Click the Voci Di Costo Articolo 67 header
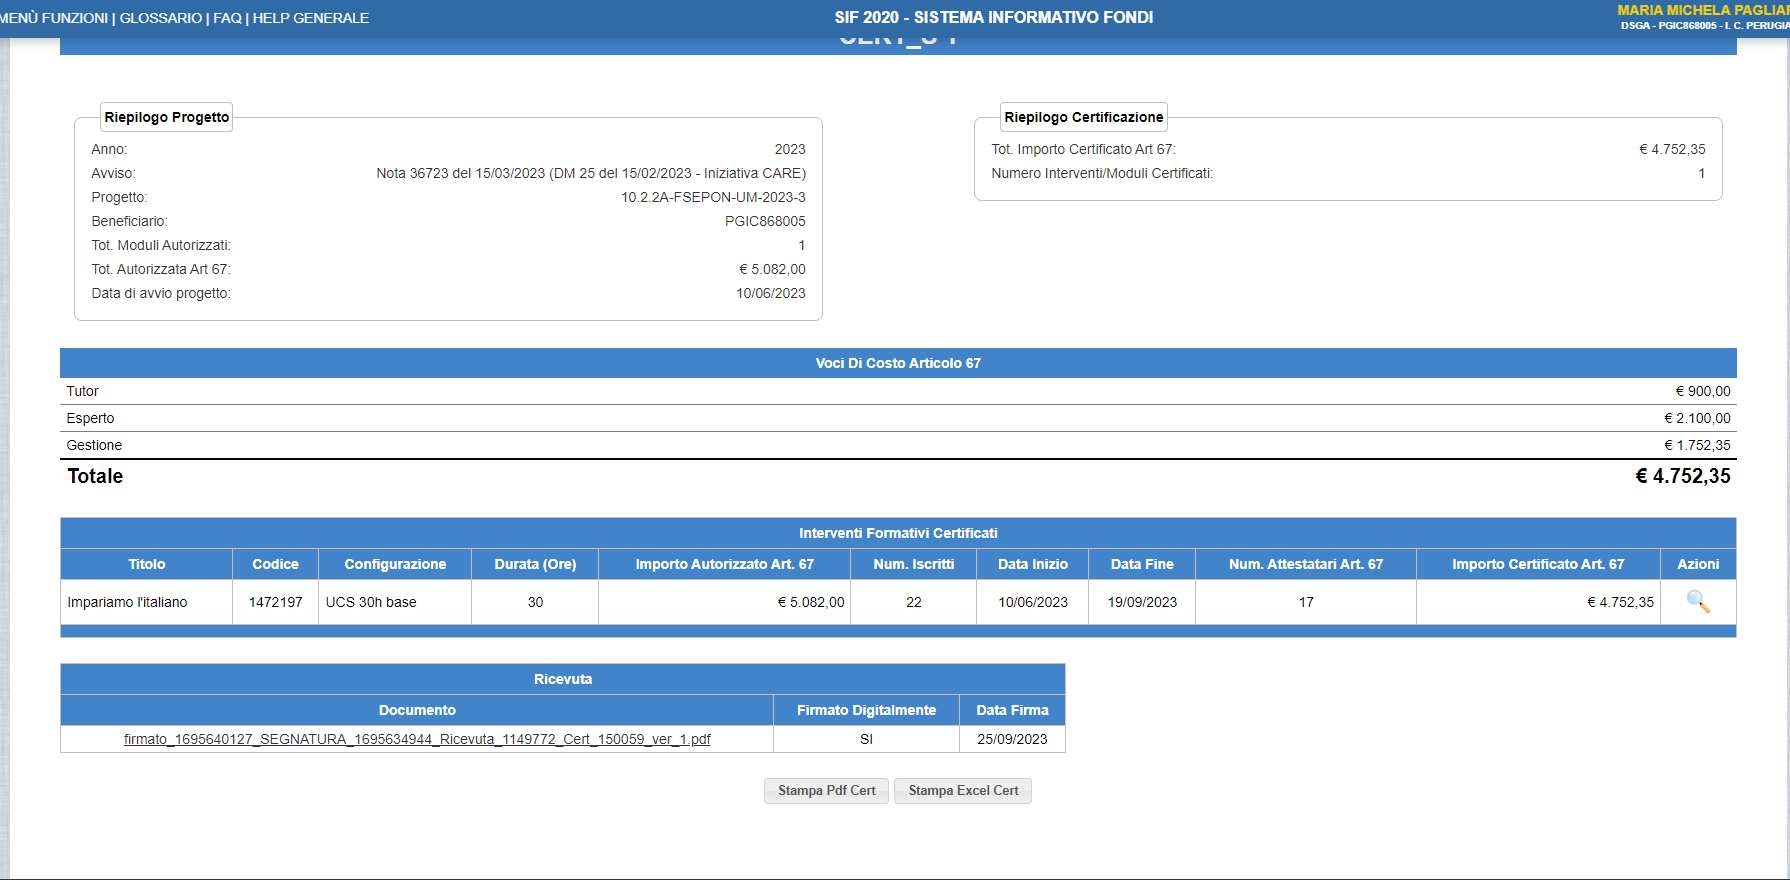 pyautogui.click(x=897, y=363)
